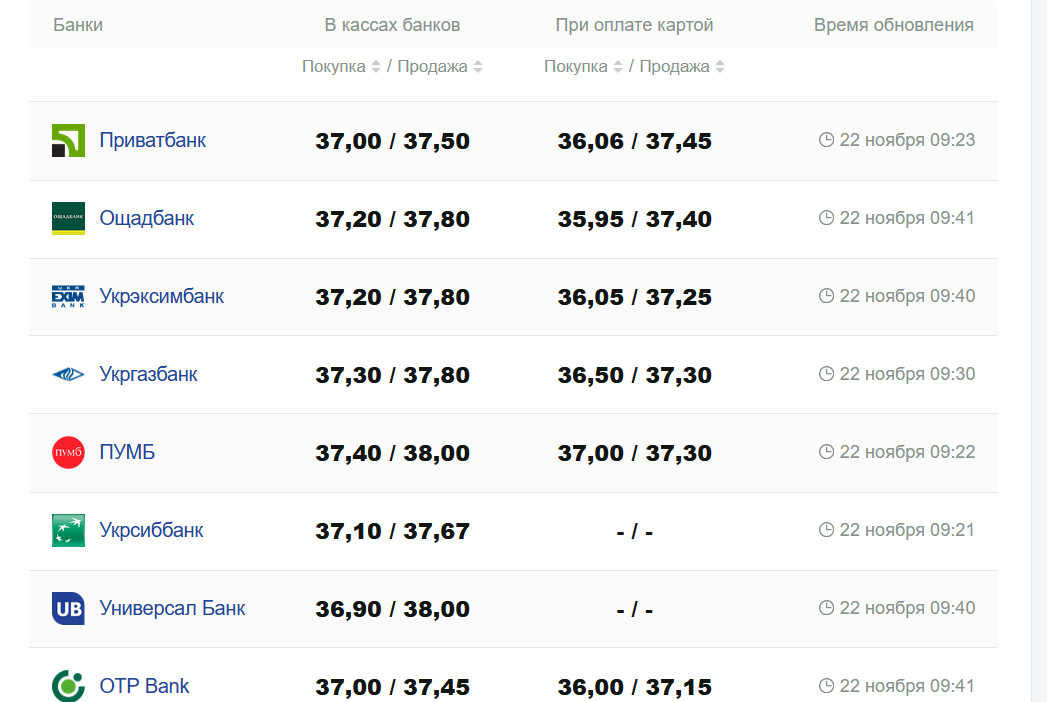Click the Банки column header

coord(78,25)
